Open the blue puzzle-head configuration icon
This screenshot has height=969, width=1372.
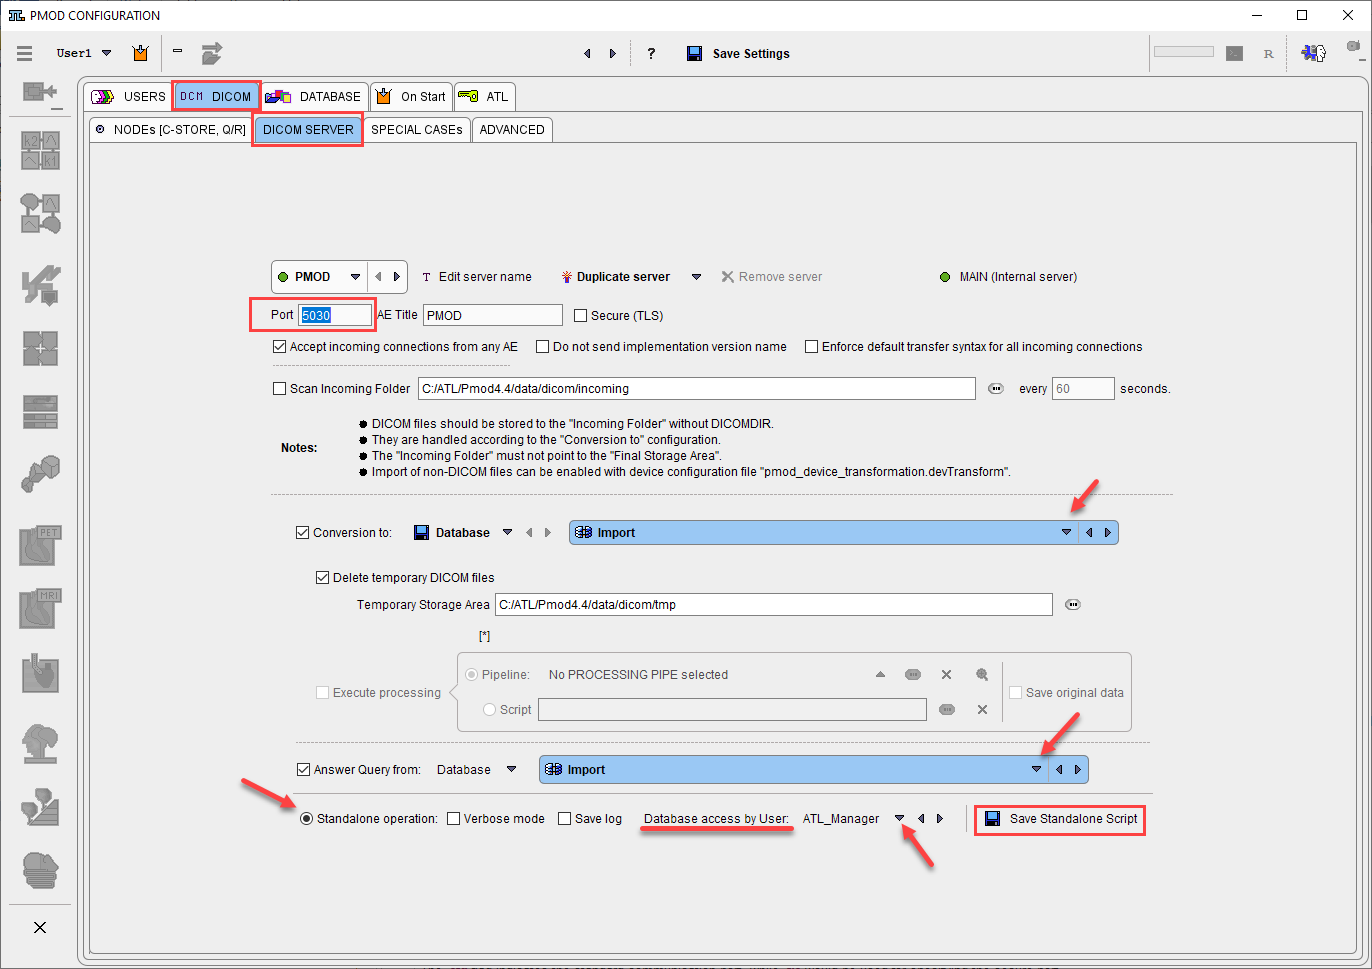pos(1313,52)
